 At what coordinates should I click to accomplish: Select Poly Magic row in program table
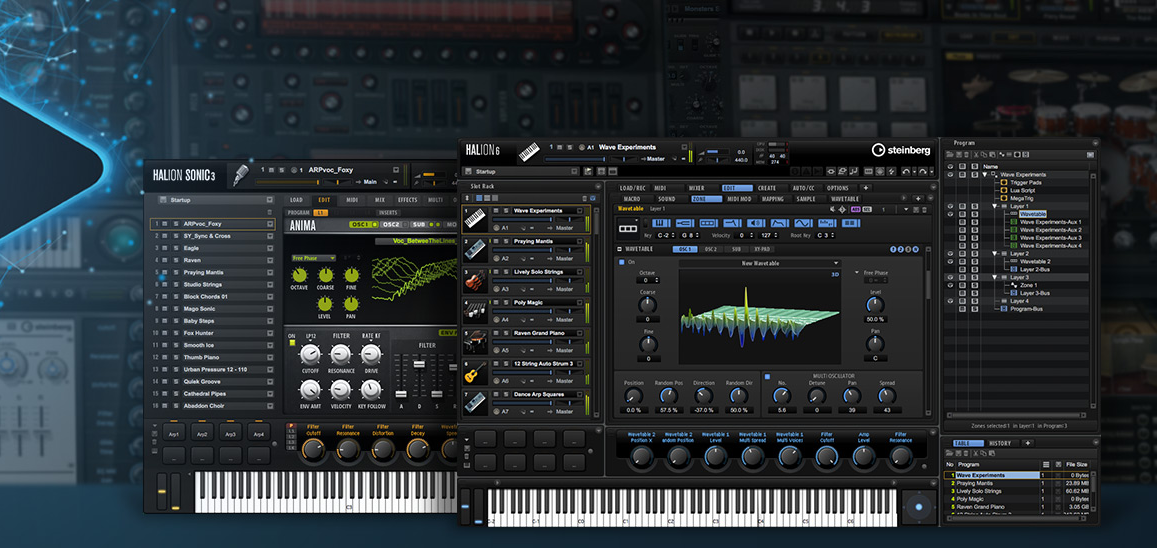tap(1017, 499)
